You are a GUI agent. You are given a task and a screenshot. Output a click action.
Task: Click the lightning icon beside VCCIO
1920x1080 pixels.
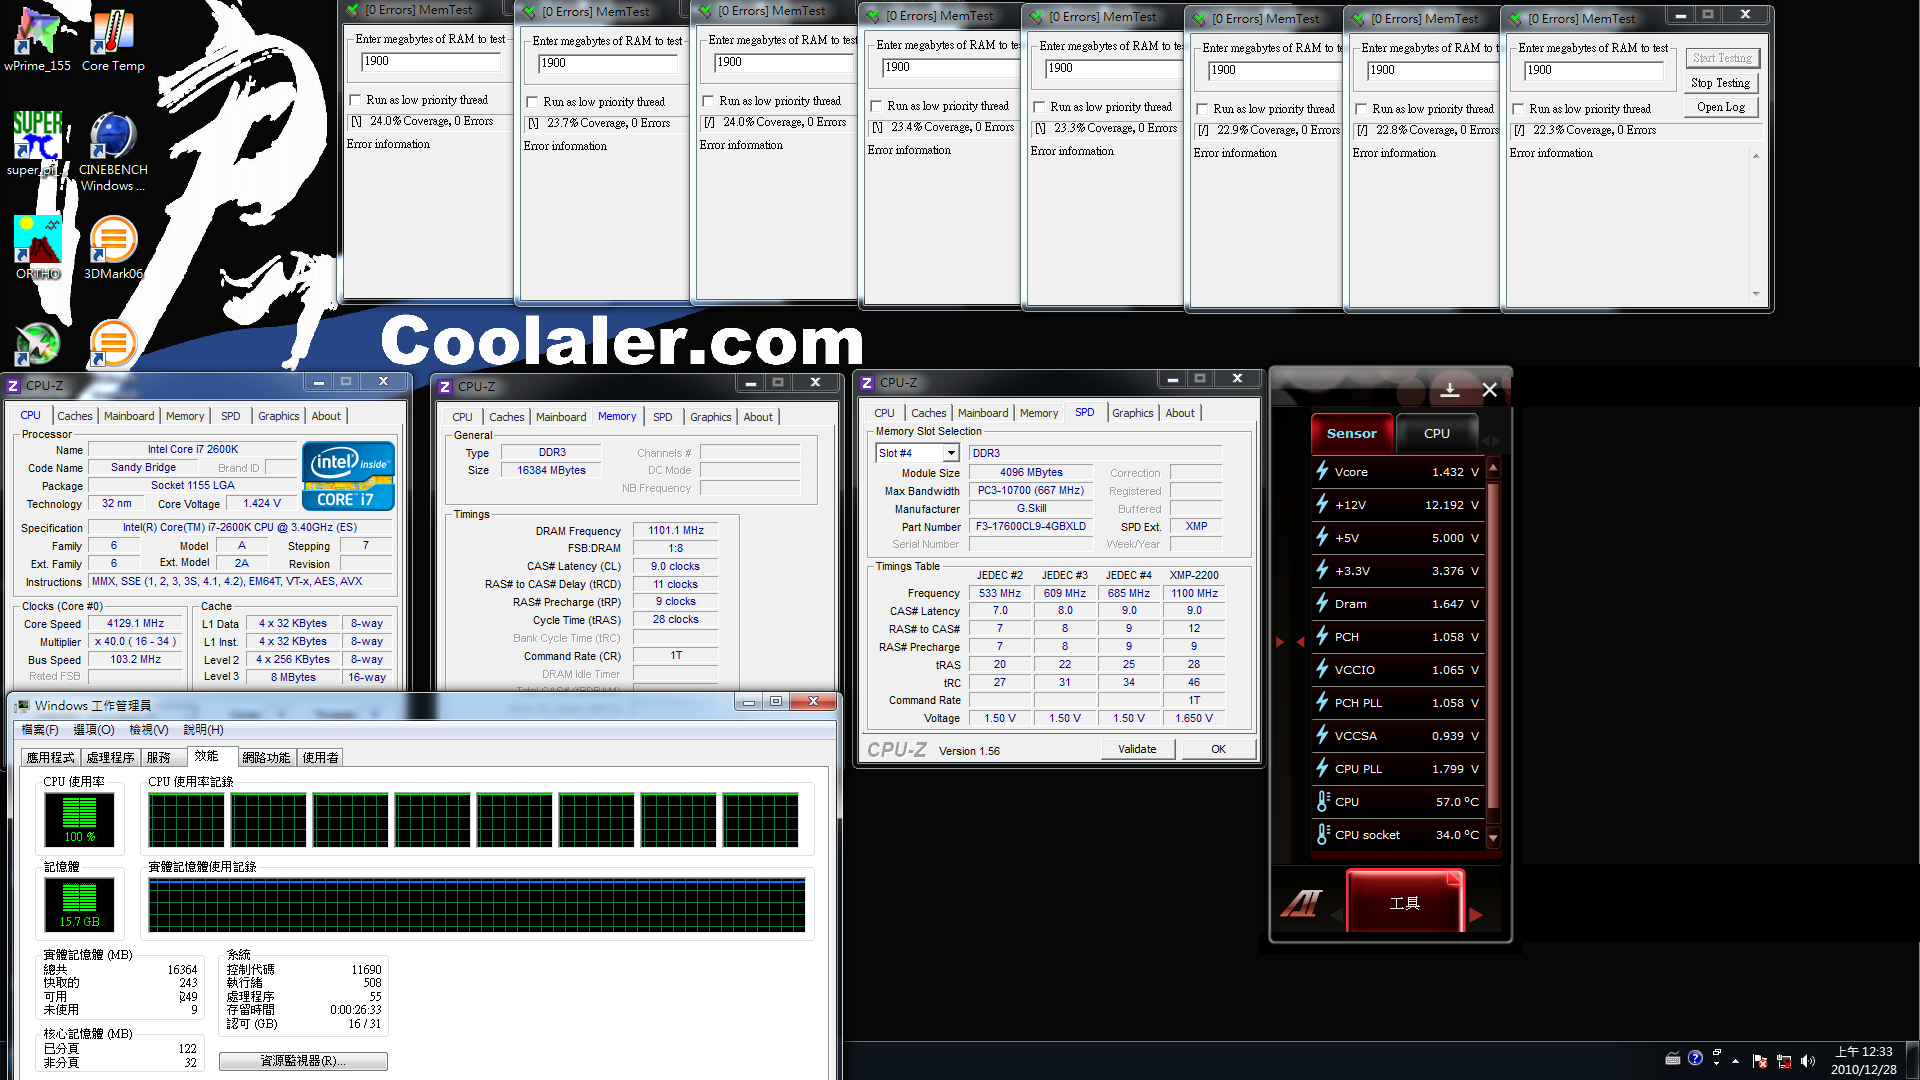point(1322,669)
